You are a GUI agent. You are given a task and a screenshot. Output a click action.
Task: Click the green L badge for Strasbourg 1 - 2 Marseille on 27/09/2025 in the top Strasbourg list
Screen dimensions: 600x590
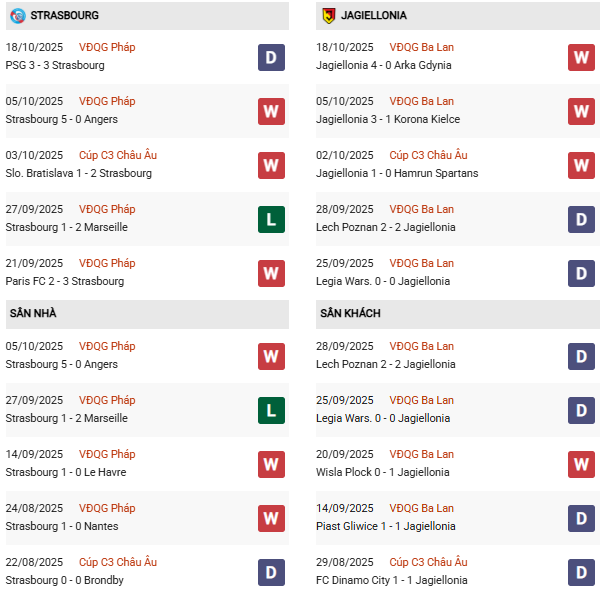pyautogui.click(x=271, y=219)
